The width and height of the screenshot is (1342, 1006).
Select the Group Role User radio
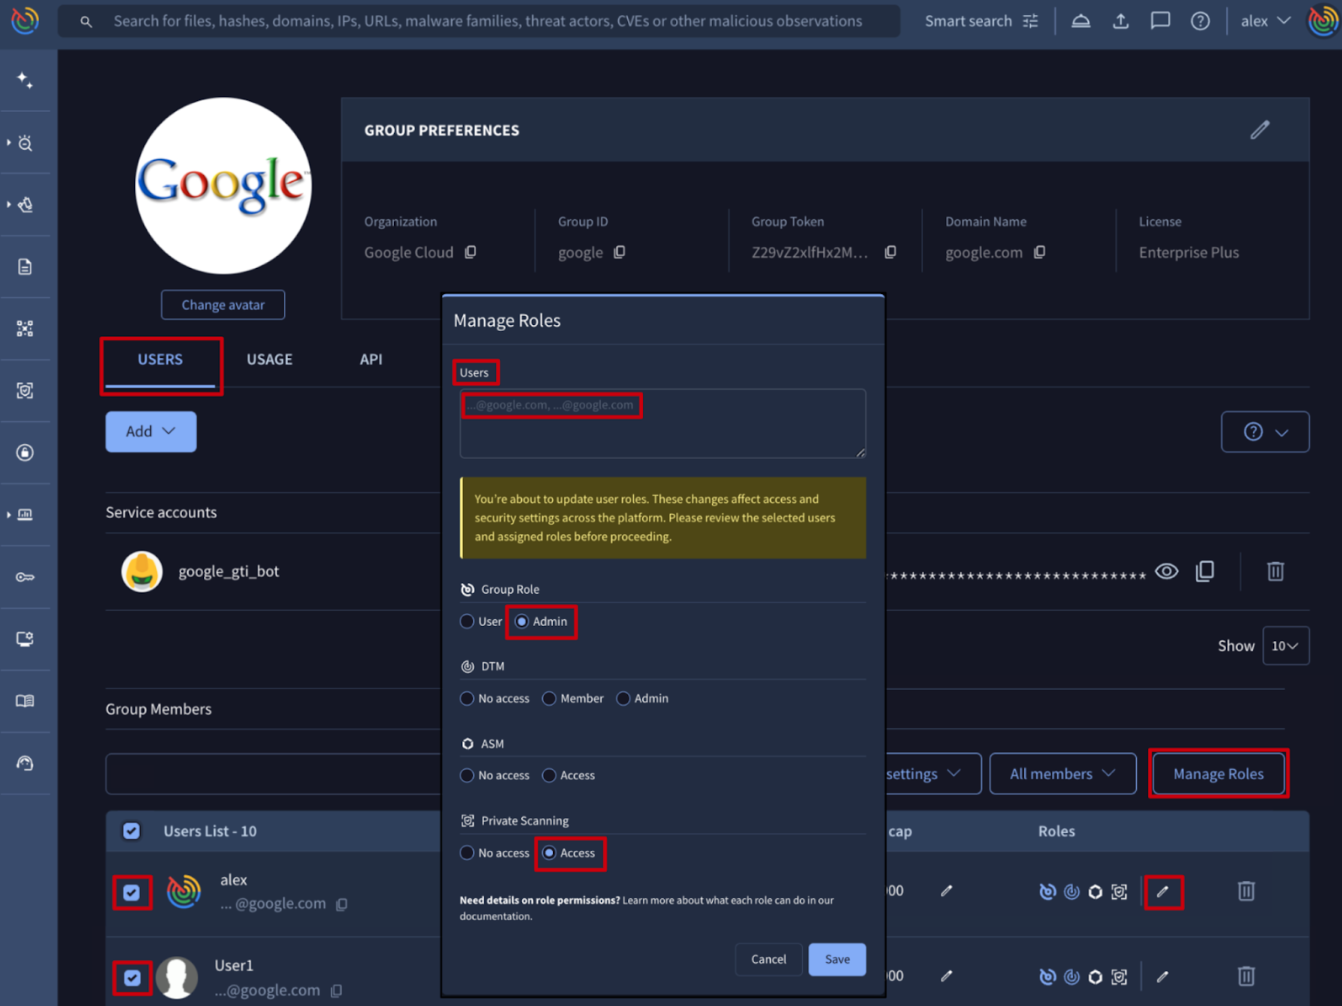[x=467, y=622]
